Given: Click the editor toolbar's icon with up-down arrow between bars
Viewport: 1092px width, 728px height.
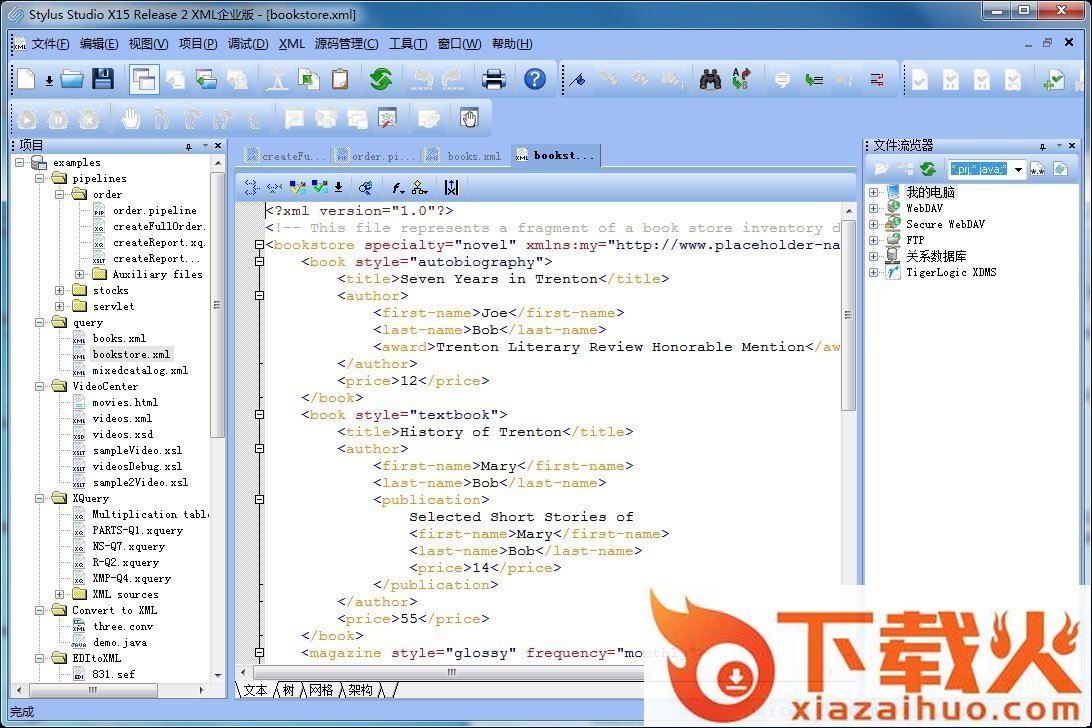Looking at the screenshot, I should (451, 187).
